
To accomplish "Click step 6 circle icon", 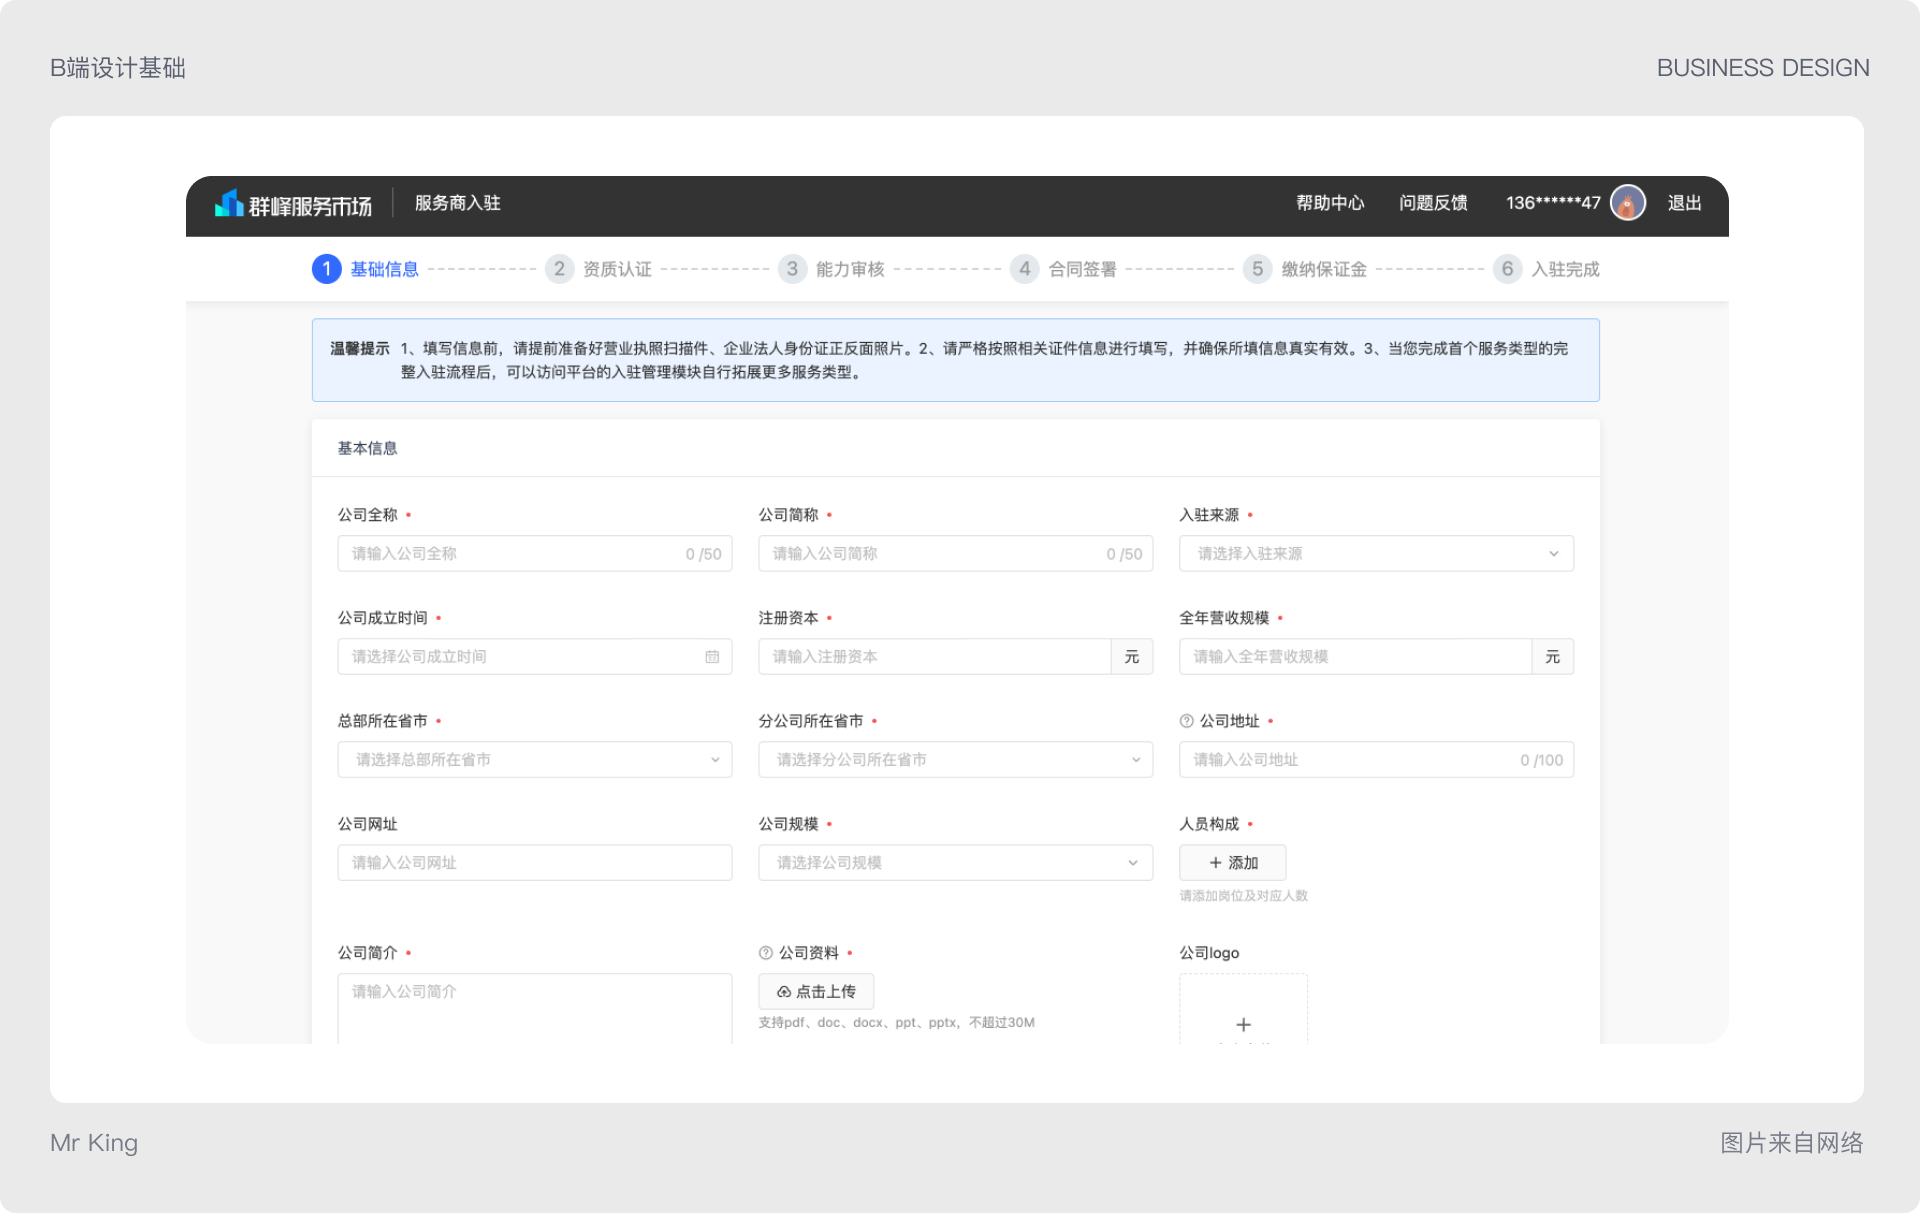I will (x=1507, y=269).
